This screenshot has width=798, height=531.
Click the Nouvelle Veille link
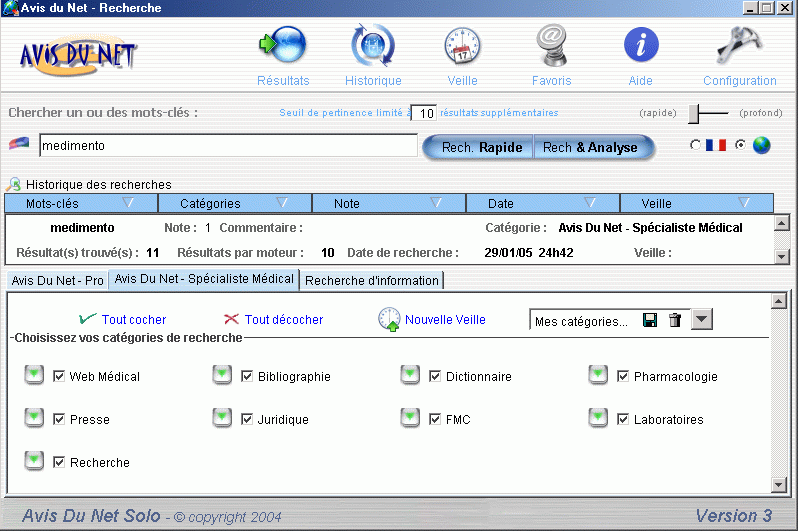tap(445, 319)
